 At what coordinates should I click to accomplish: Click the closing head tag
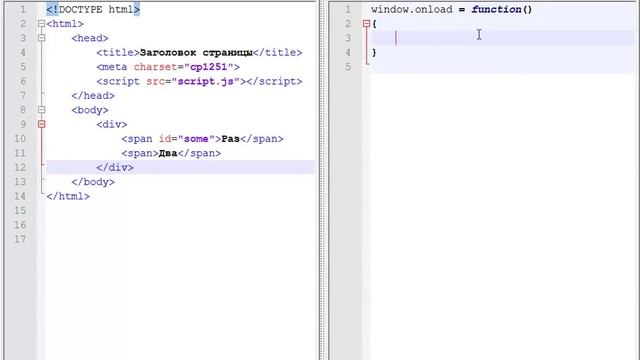coord(93,96)
